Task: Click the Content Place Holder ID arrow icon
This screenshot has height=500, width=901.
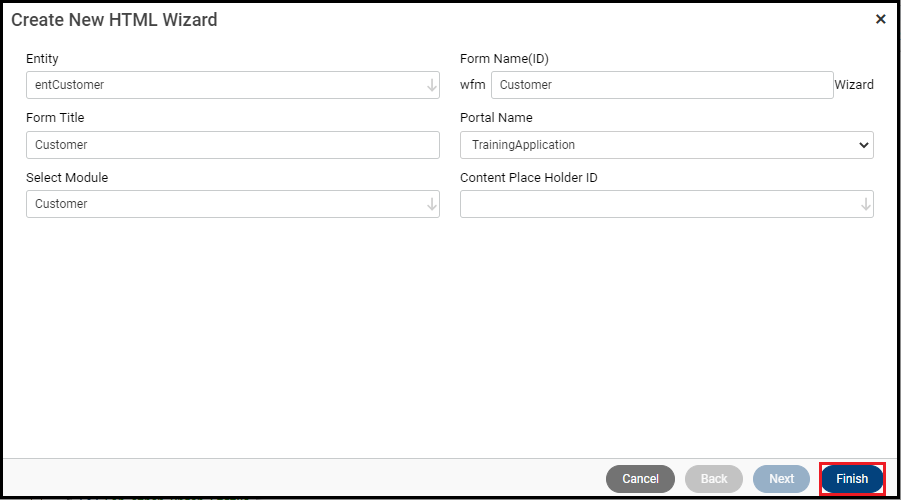Action: [866, 204]
